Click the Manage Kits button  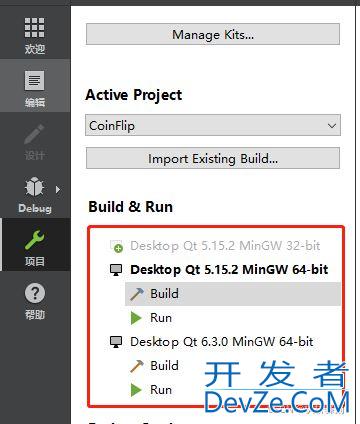pos(213,34)
